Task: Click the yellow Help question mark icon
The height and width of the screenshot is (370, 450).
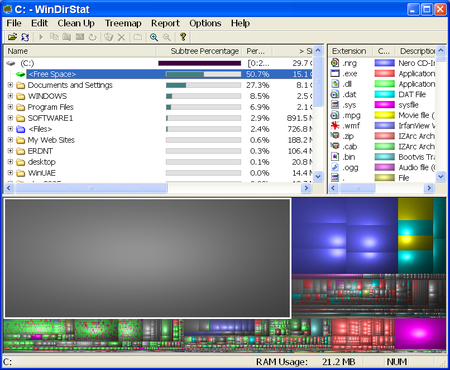Action: (183, 37)
